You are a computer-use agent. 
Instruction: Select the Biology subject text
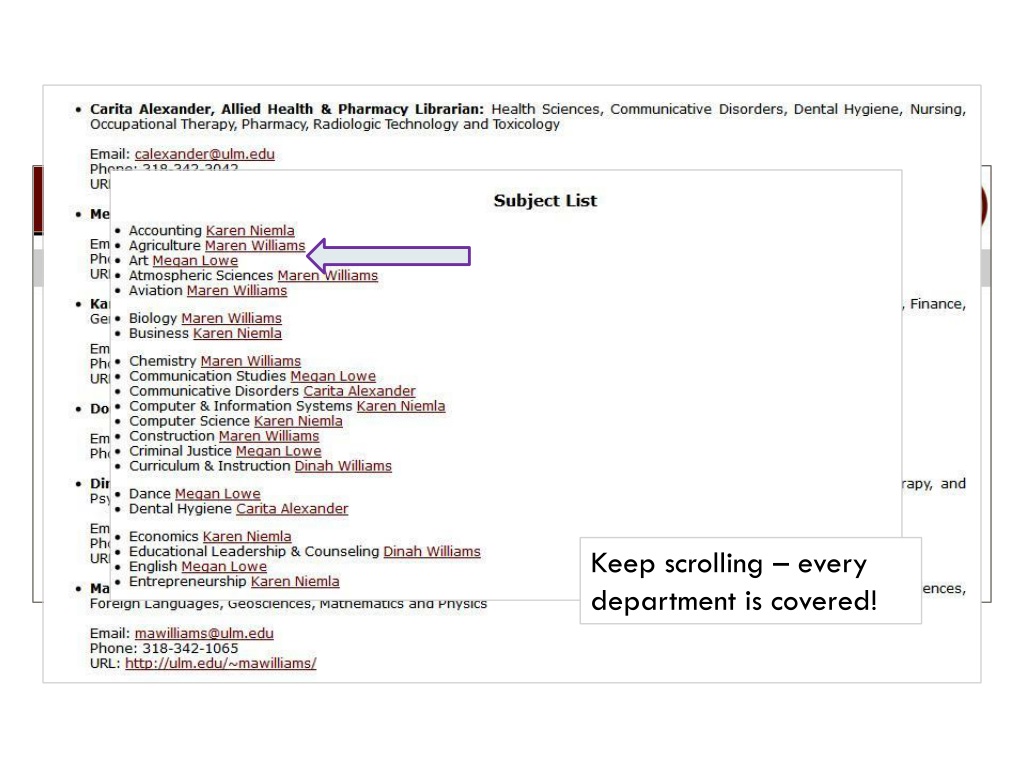pyautogui.click(x=153, y=318)
